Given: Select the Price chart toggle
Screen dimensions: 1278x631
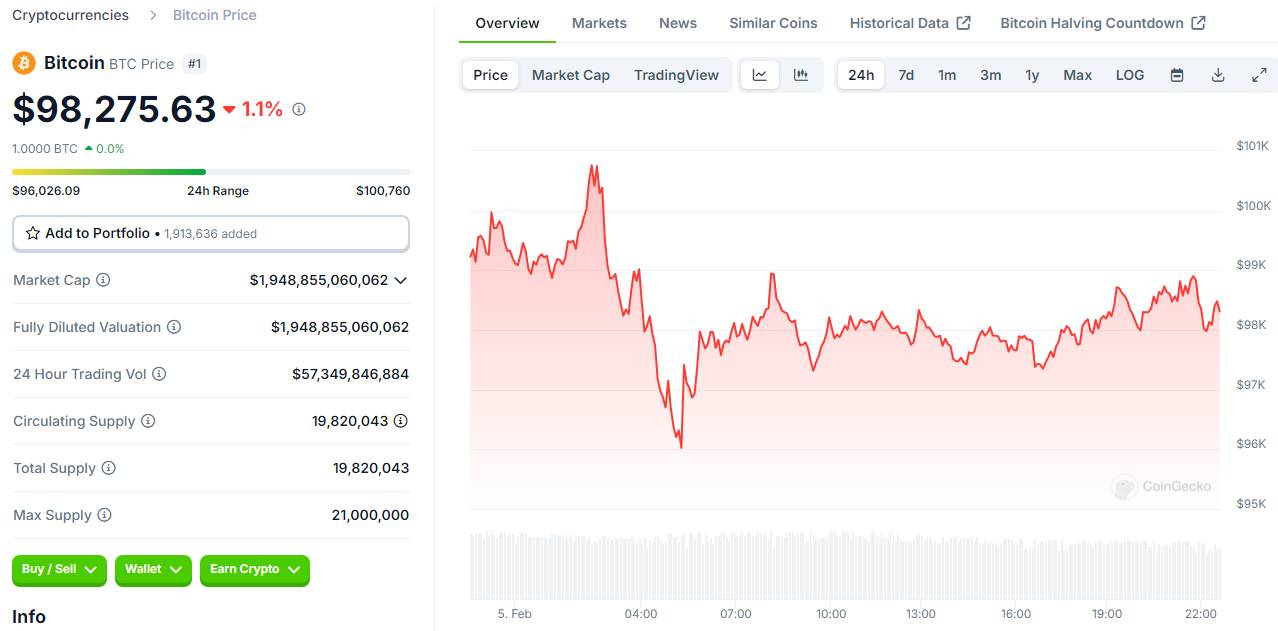Looking at the screenshot, I should coord(491,75).
